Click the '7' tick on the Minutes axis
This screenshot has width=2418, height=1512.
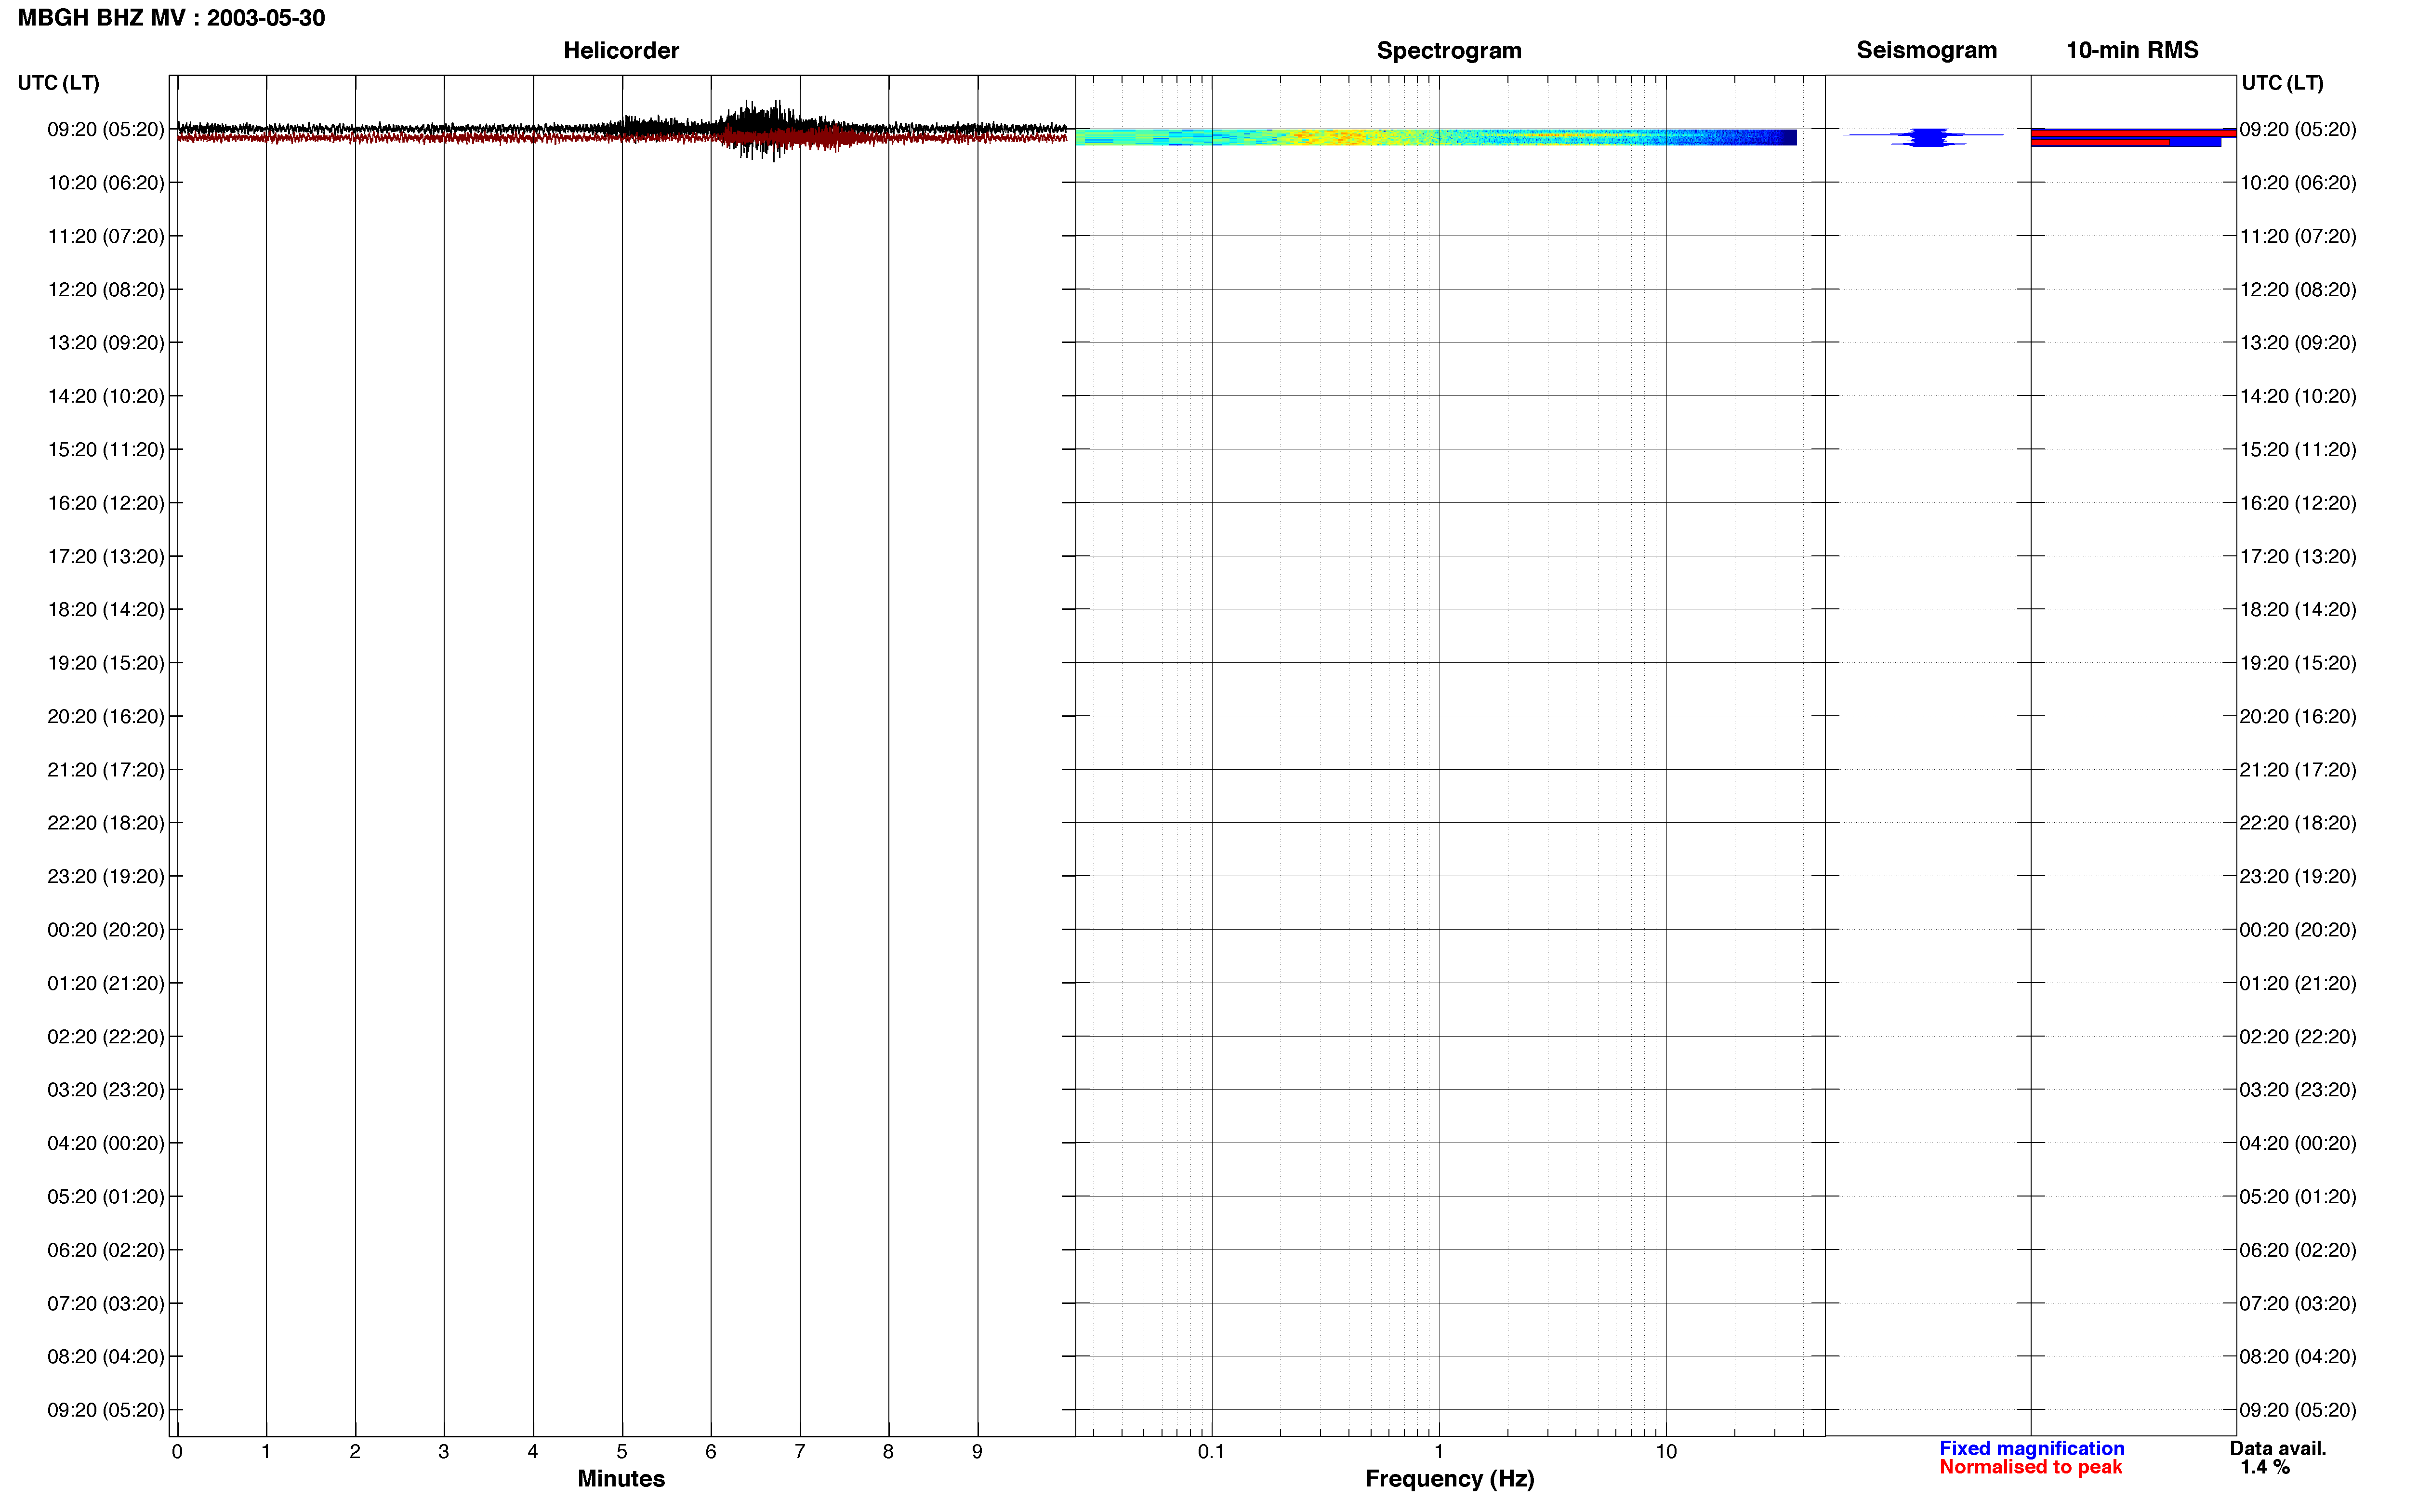point(800,1452)
